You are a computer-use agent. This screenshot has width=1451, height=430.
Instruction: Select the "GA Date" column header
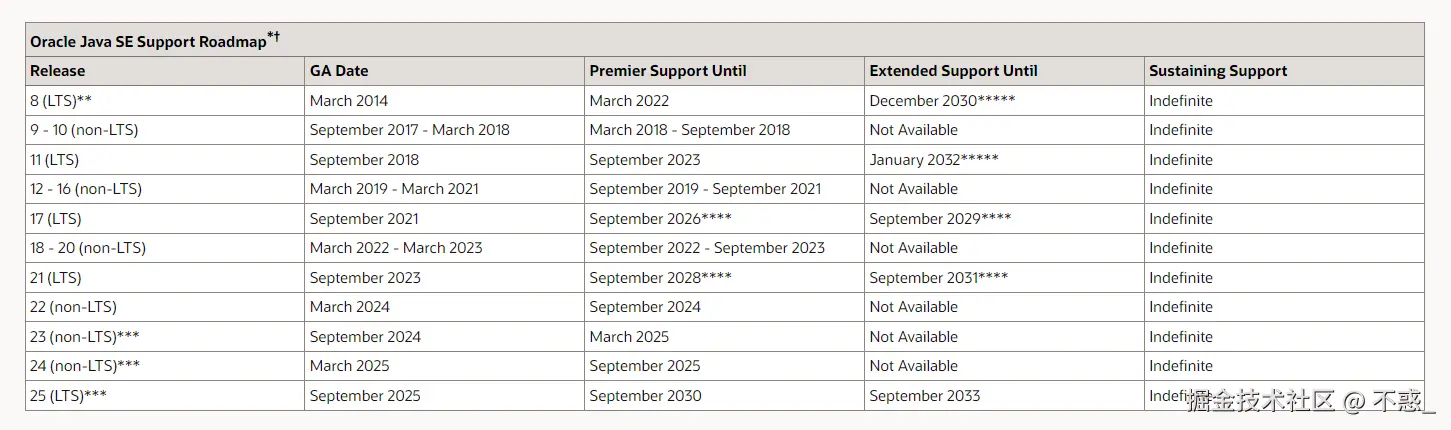tap(339, 71)
